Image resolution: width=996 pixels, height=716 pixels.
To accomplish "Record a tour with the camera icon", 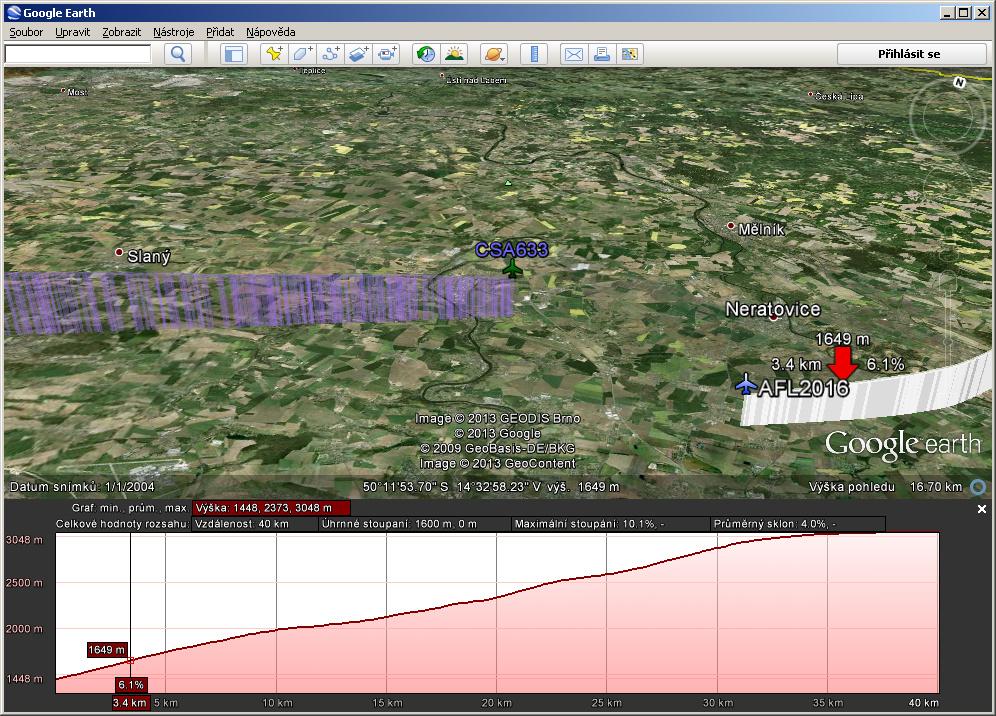I will [387, 54].
